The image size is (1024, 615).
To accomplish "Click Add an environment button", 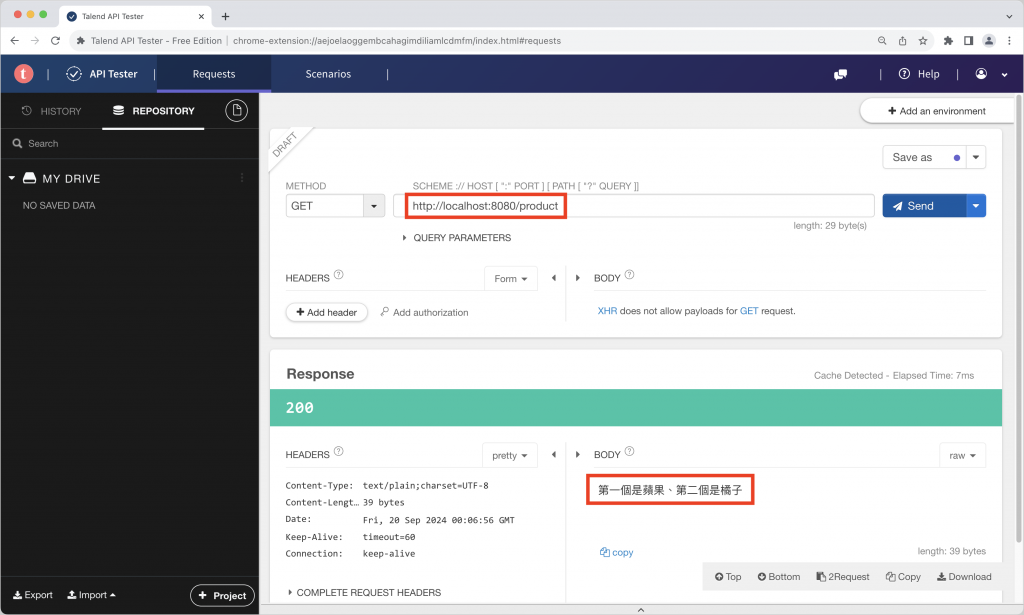I will tap(936, 111).
